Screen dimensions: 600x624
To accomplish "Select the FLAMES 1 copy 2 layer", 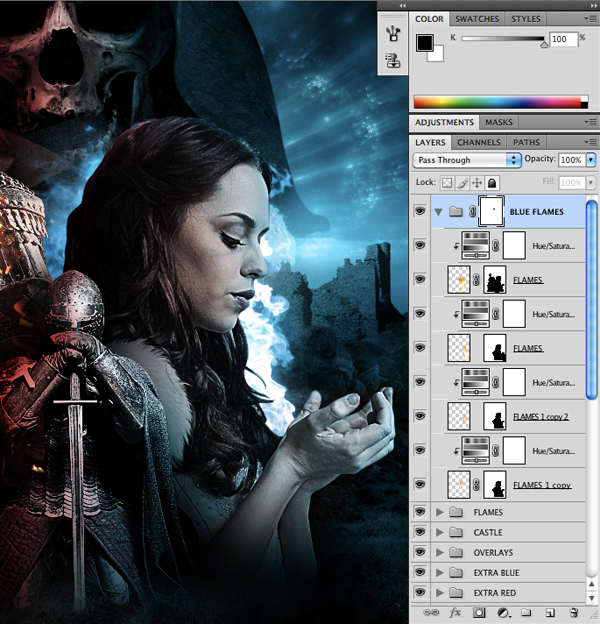I will (x=540, y=415).
